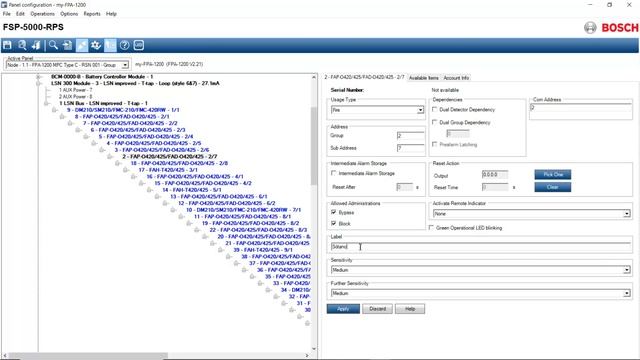640x360 pixels.
Task: Open the Further Sensitivity dropdown
Action: pos(627,293)
